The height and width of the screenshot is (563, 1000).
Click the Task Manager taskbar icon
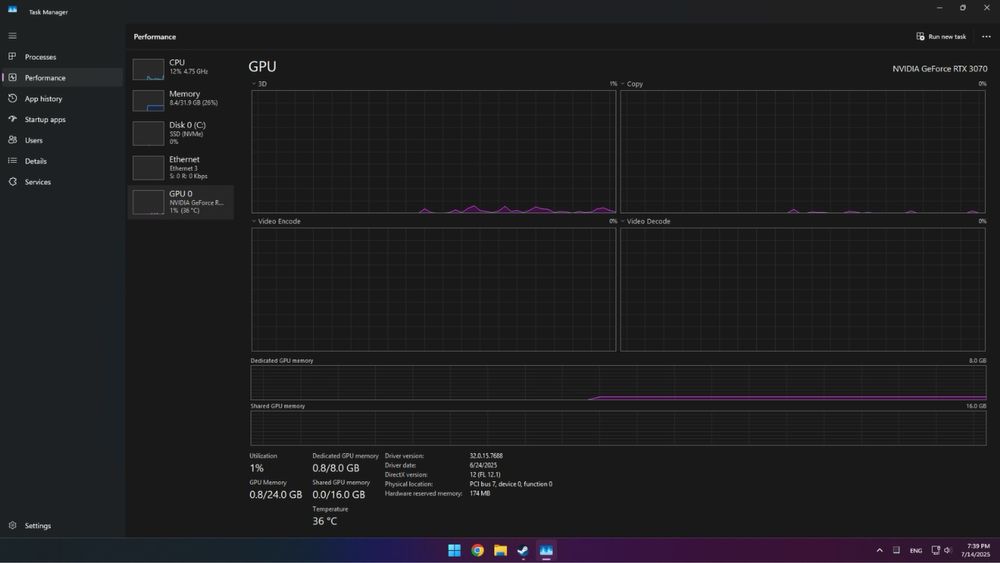click(x=546, y=550)
